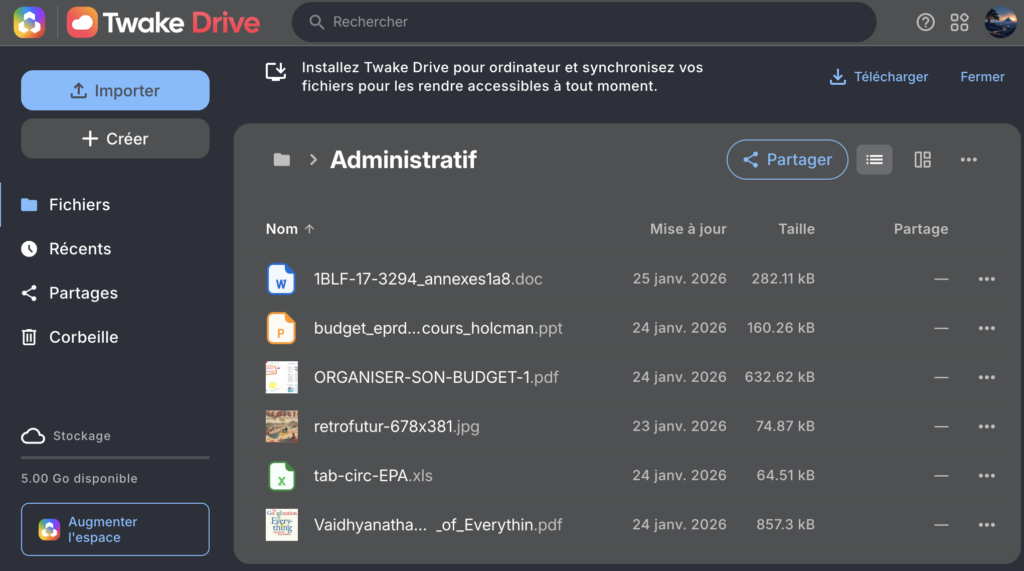Image resolution: width=1024 pixels, height=571 pixels.
Task: Open more actions for ORGANISER-SON-BUDGET-1.pdf
Action: point(986,378)
